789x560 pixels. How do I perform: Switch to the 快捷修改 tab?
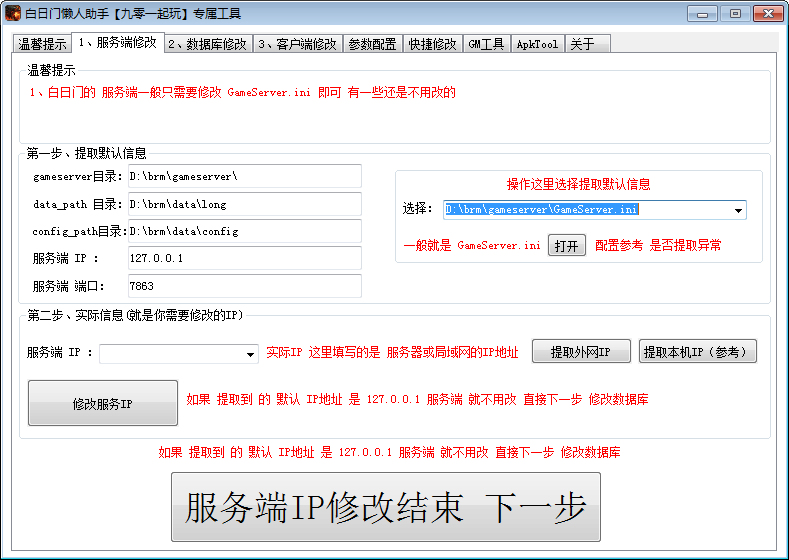(x=432, y=44)
